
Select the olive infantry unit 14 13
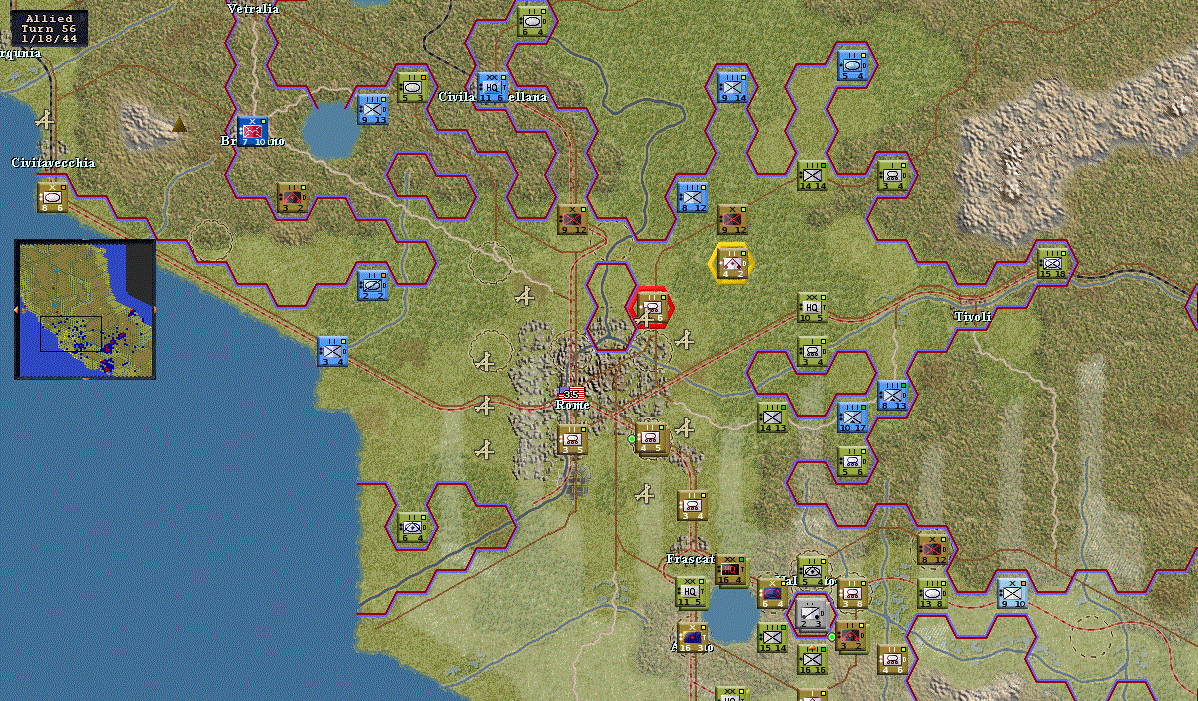pyautogui.click(x=772, y=417)
